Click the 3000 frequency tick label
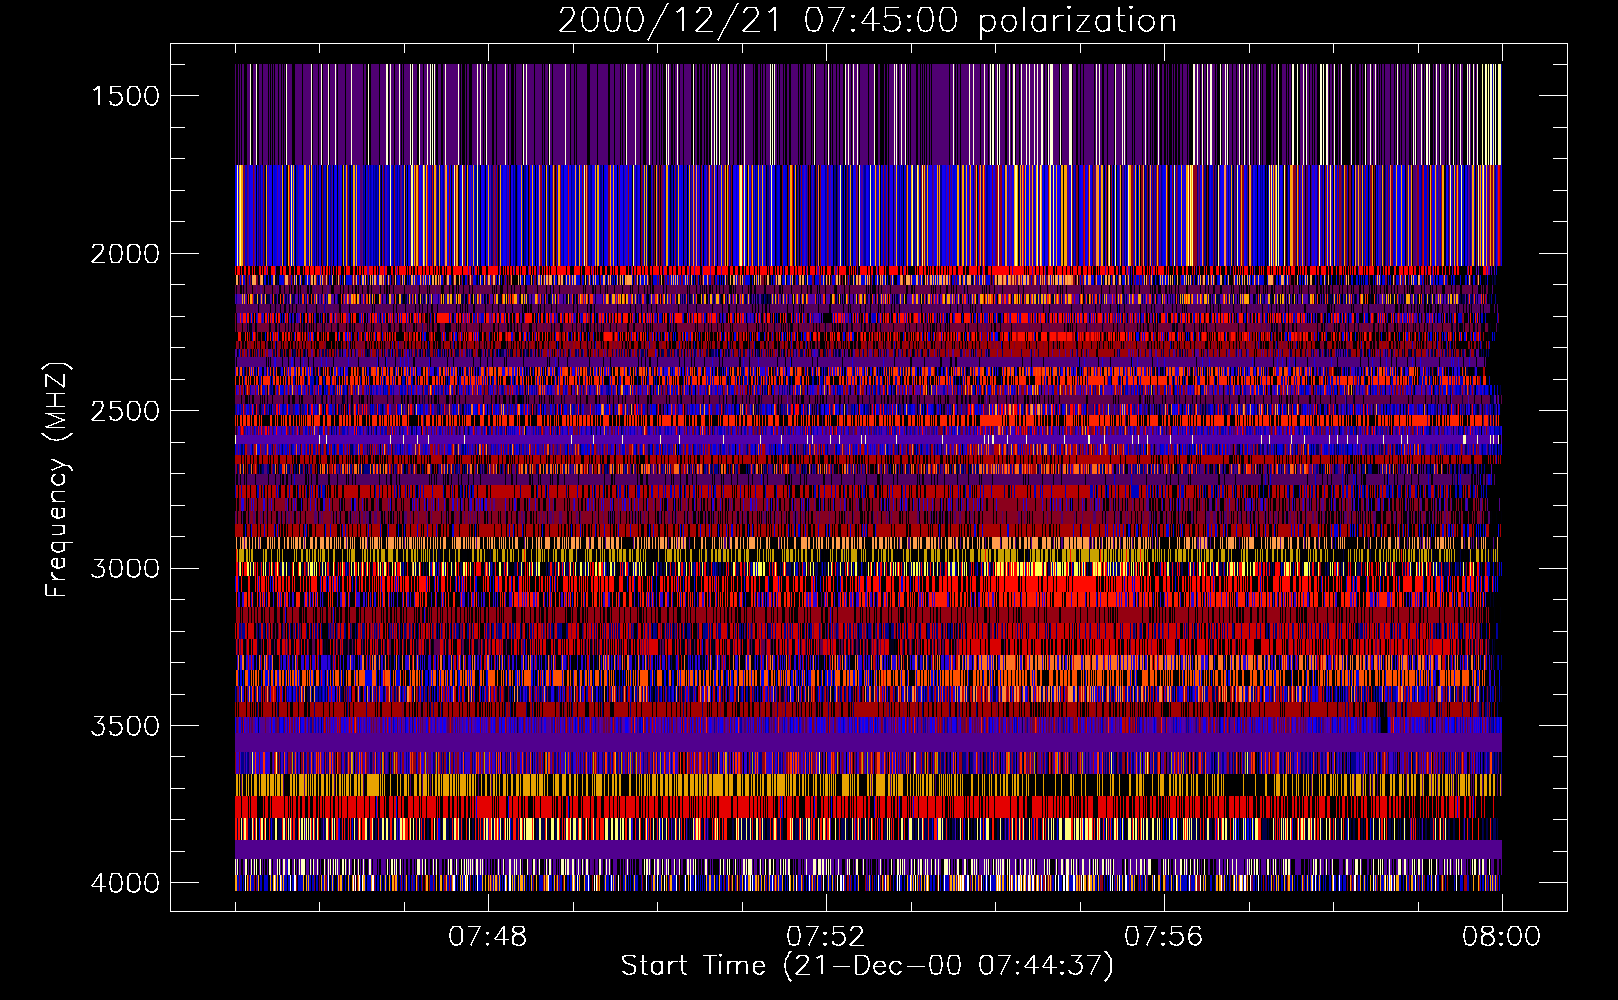The height and width of the screenshot is (1000, 1618). 125,568
